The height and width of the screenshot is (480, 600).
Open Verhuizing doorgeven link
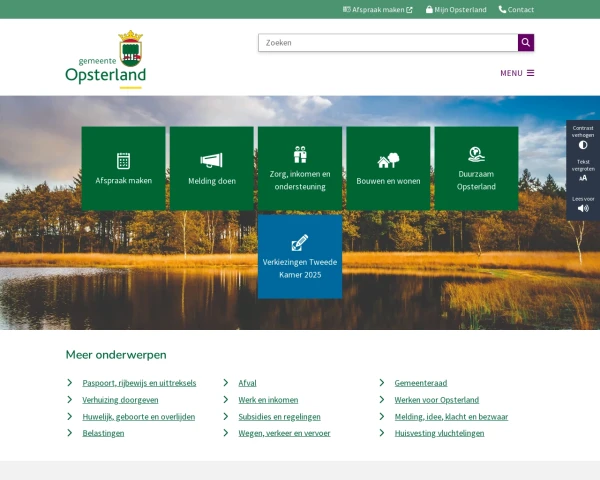(x=120, y=400)
